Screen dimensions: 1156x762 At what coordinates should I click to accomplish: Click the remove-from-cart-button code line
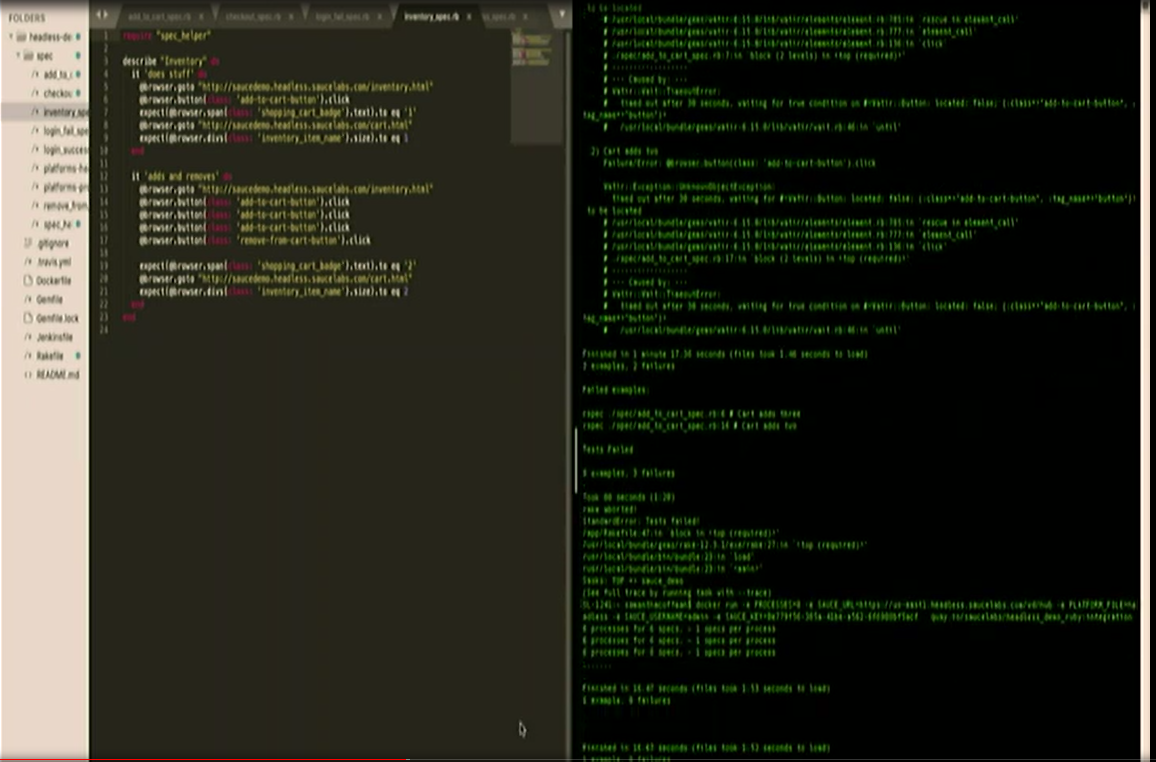pos(255,240)
